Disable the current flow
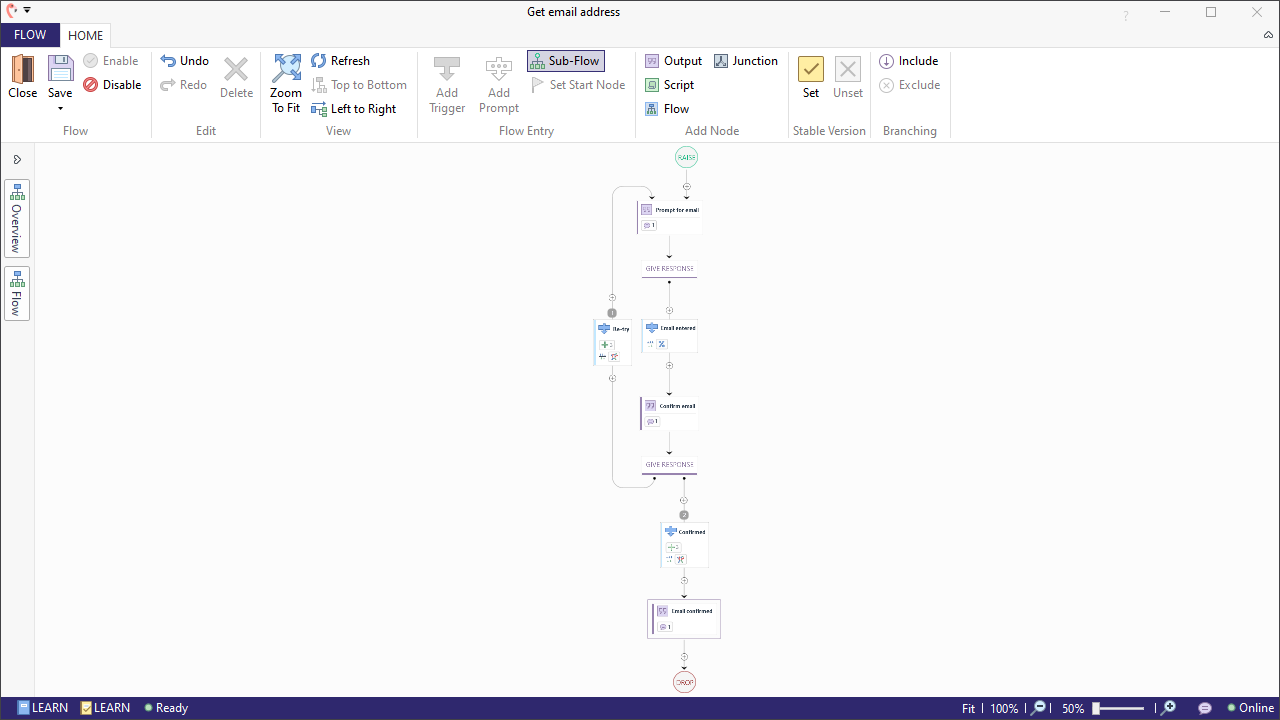The height and width of the screenshot is (720, 1280). [113, 84]
